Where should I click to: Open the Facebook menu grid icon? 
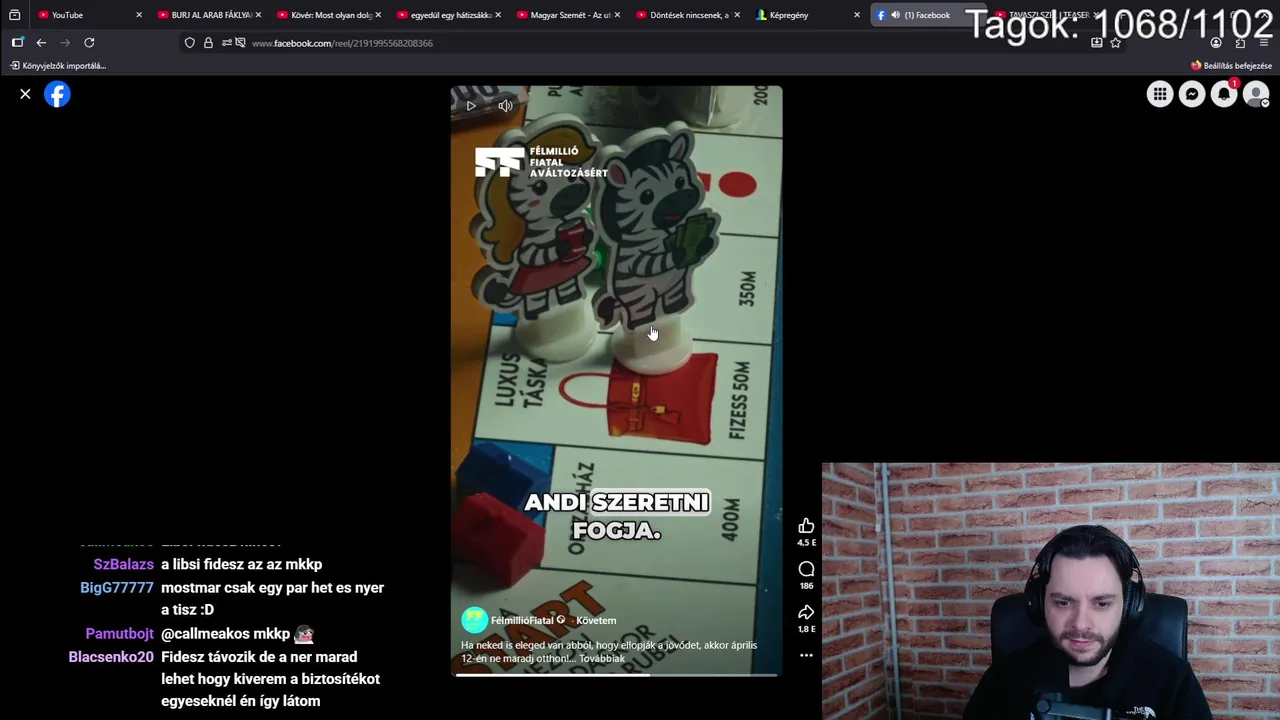click(x=1159, y=94)
